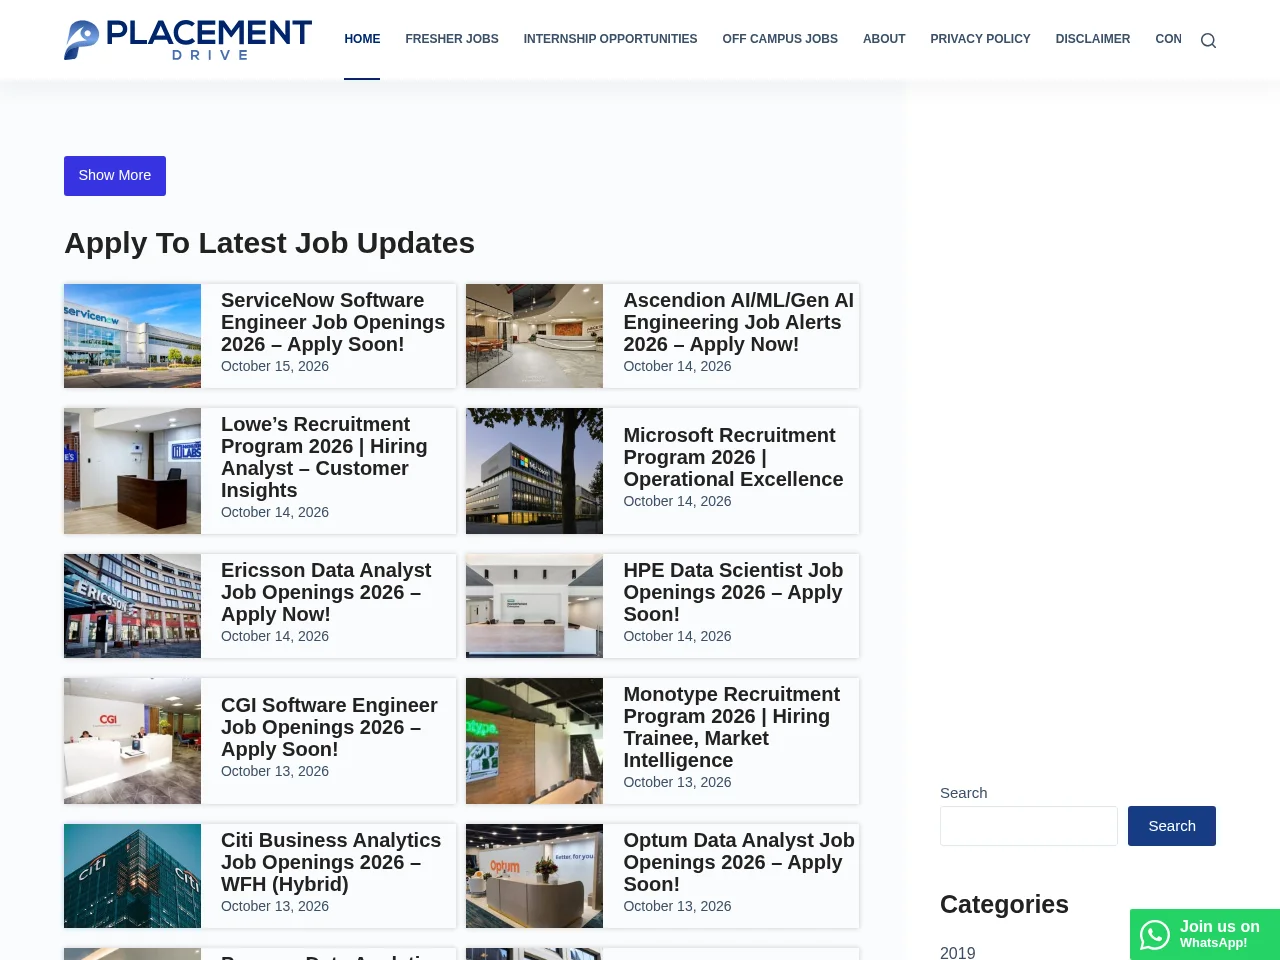
Task: Select the 2019 category link
Action: pos(957,952)
